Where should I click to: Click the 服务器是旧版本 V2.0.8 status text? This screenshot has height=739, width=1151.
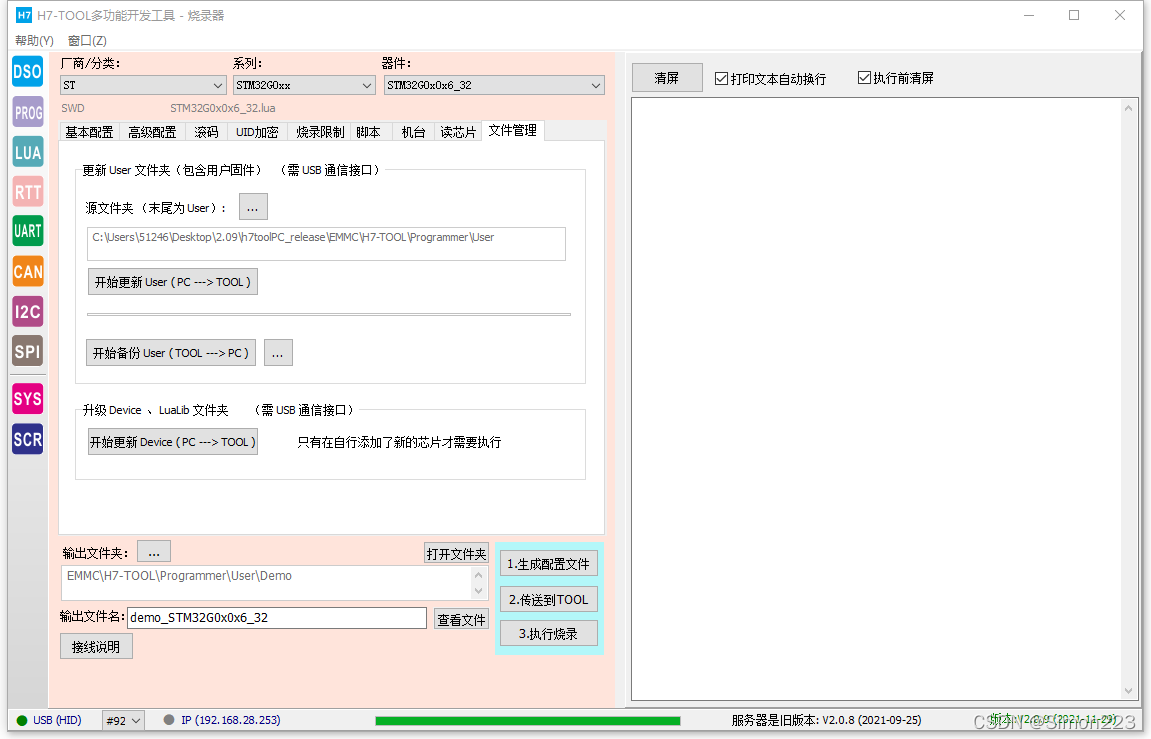tap(827, 720)
